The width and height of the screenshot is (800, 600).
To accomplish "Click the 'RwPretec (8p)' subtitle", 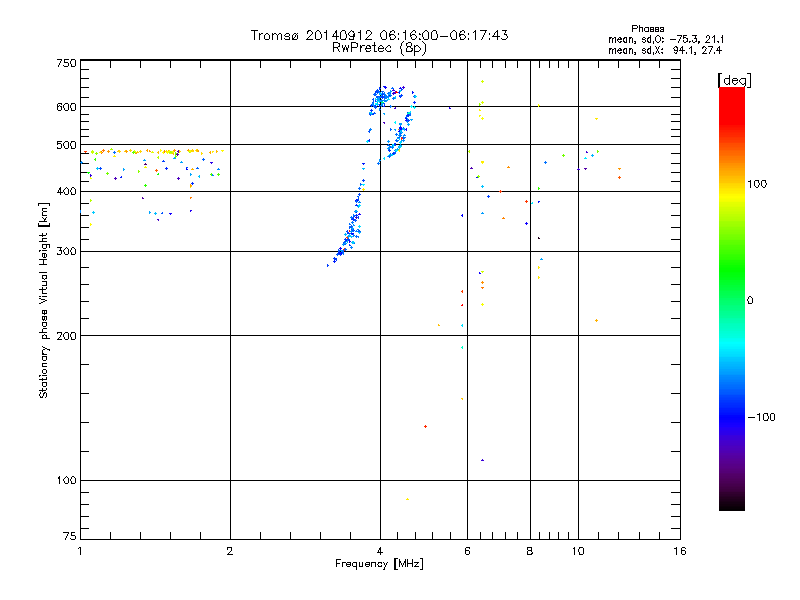I will pos(379,48).
